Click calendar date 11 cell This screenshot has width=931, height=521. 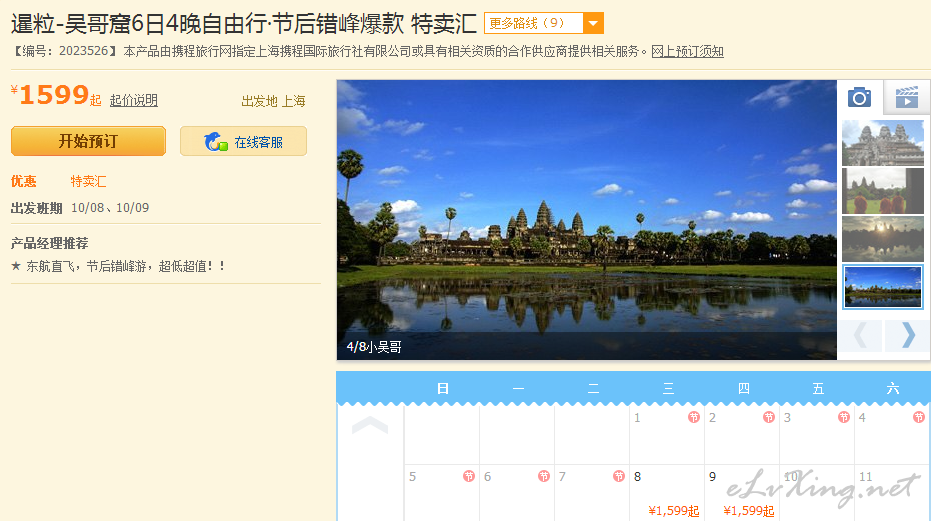pyautogui.click(x=892, y=492)
